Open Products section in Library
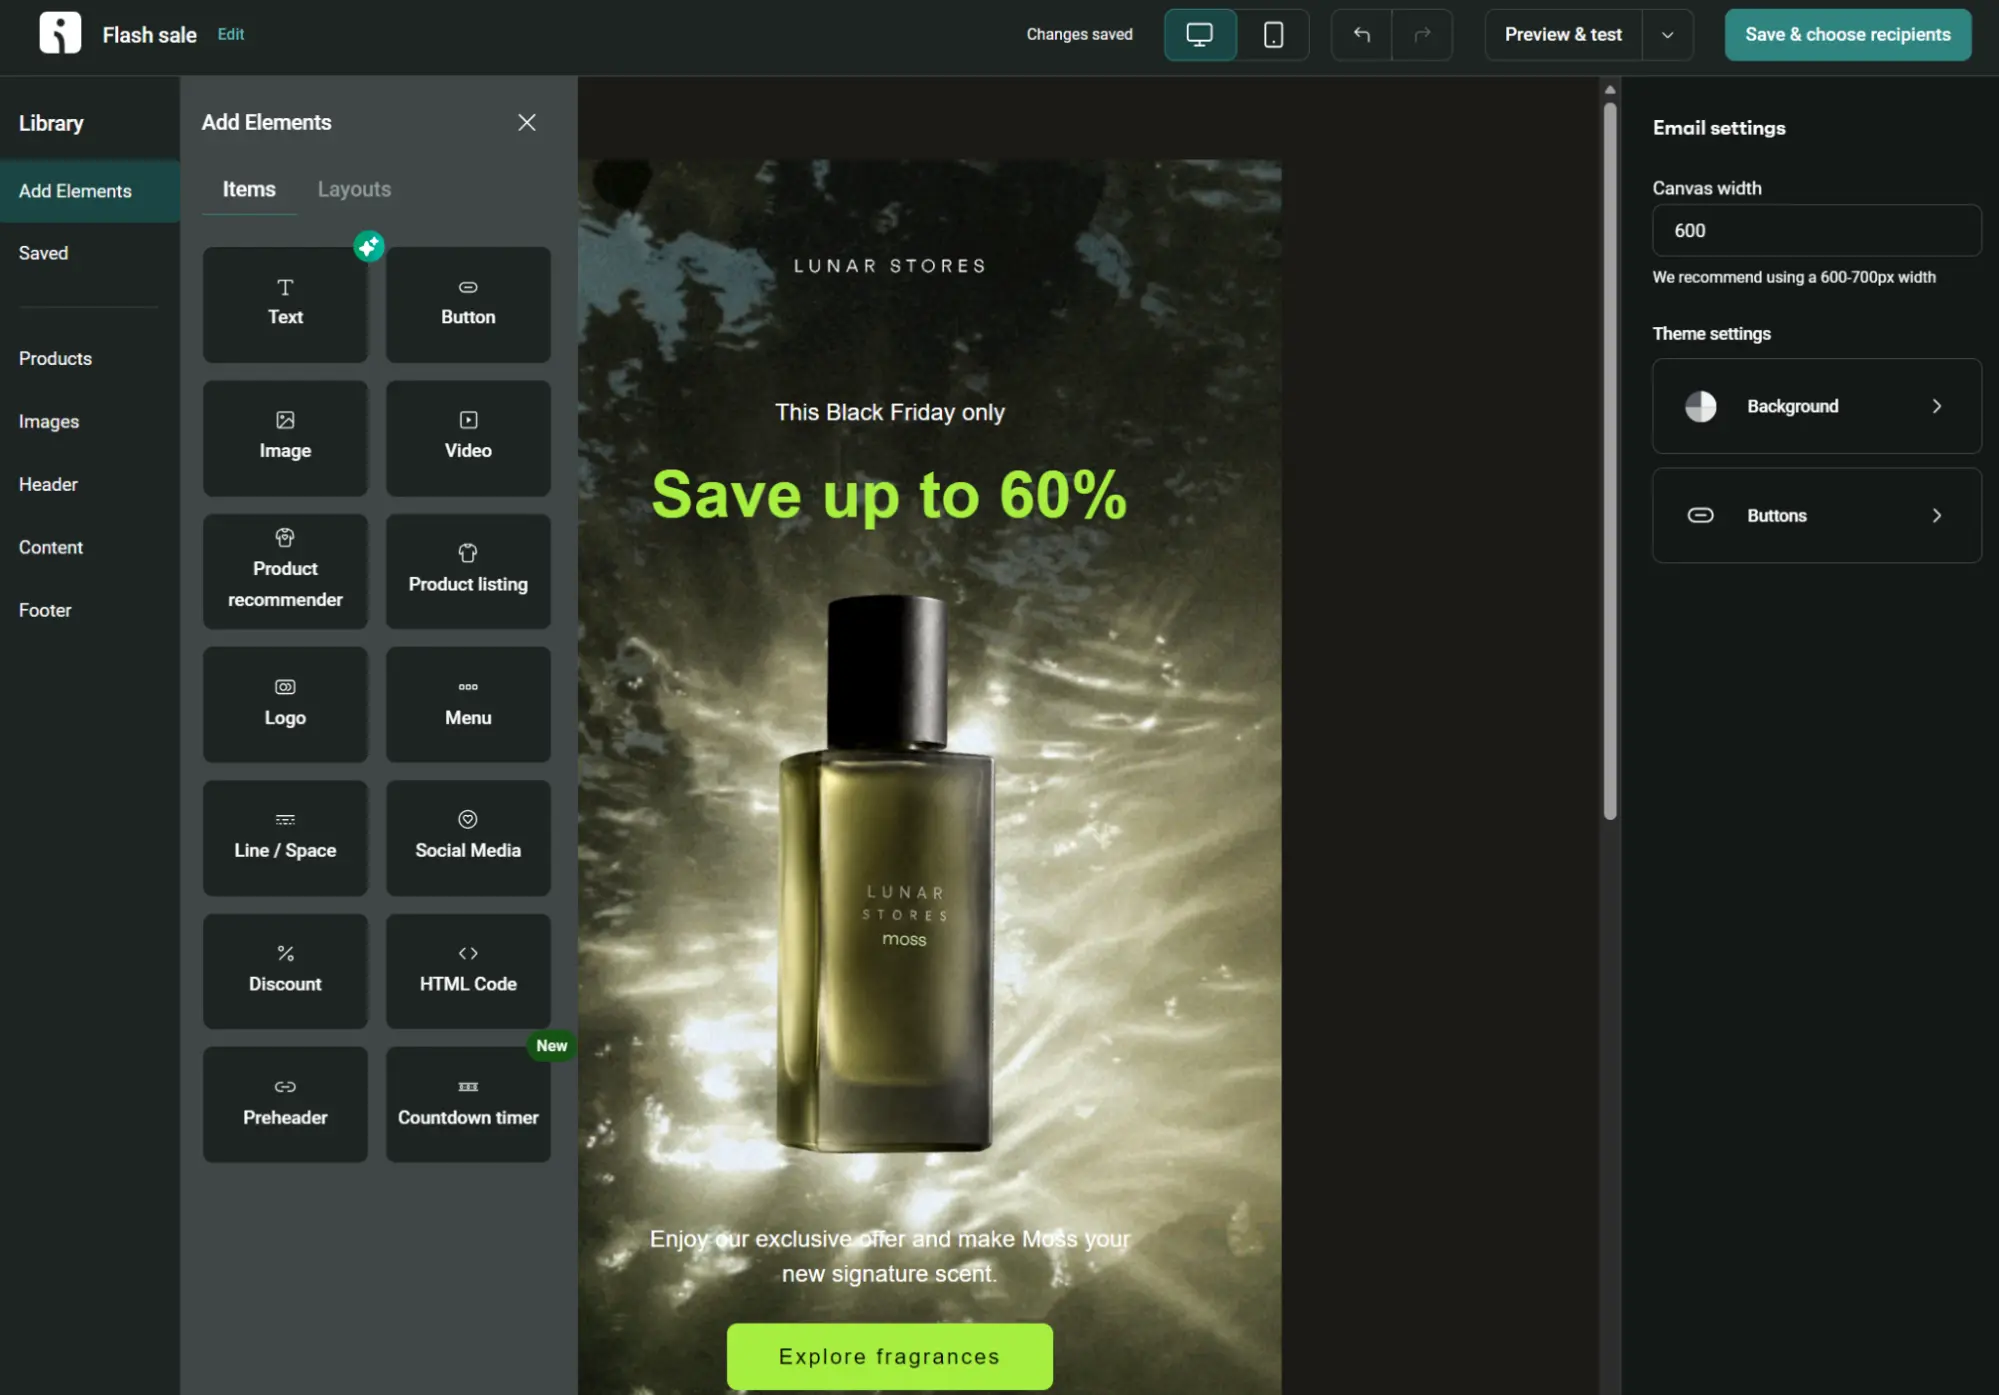This screenshot has width=1999, height=1395. tap(55, 358)
